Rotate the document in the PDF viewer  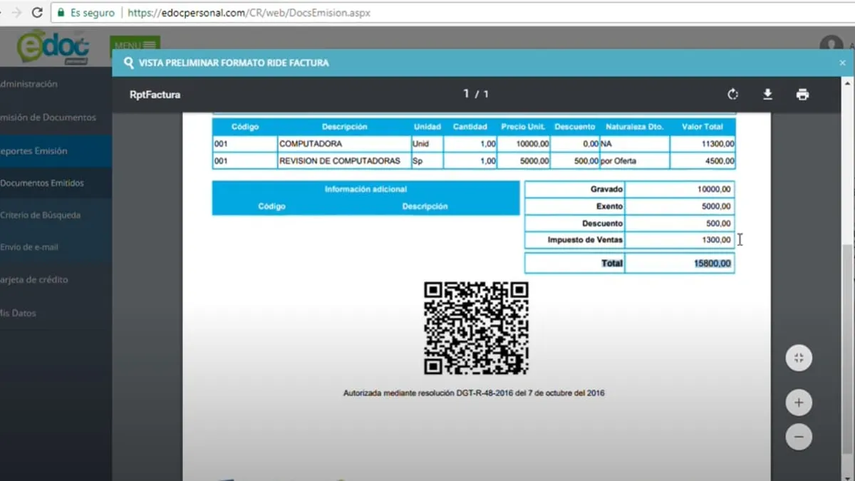tap(733, 94)
